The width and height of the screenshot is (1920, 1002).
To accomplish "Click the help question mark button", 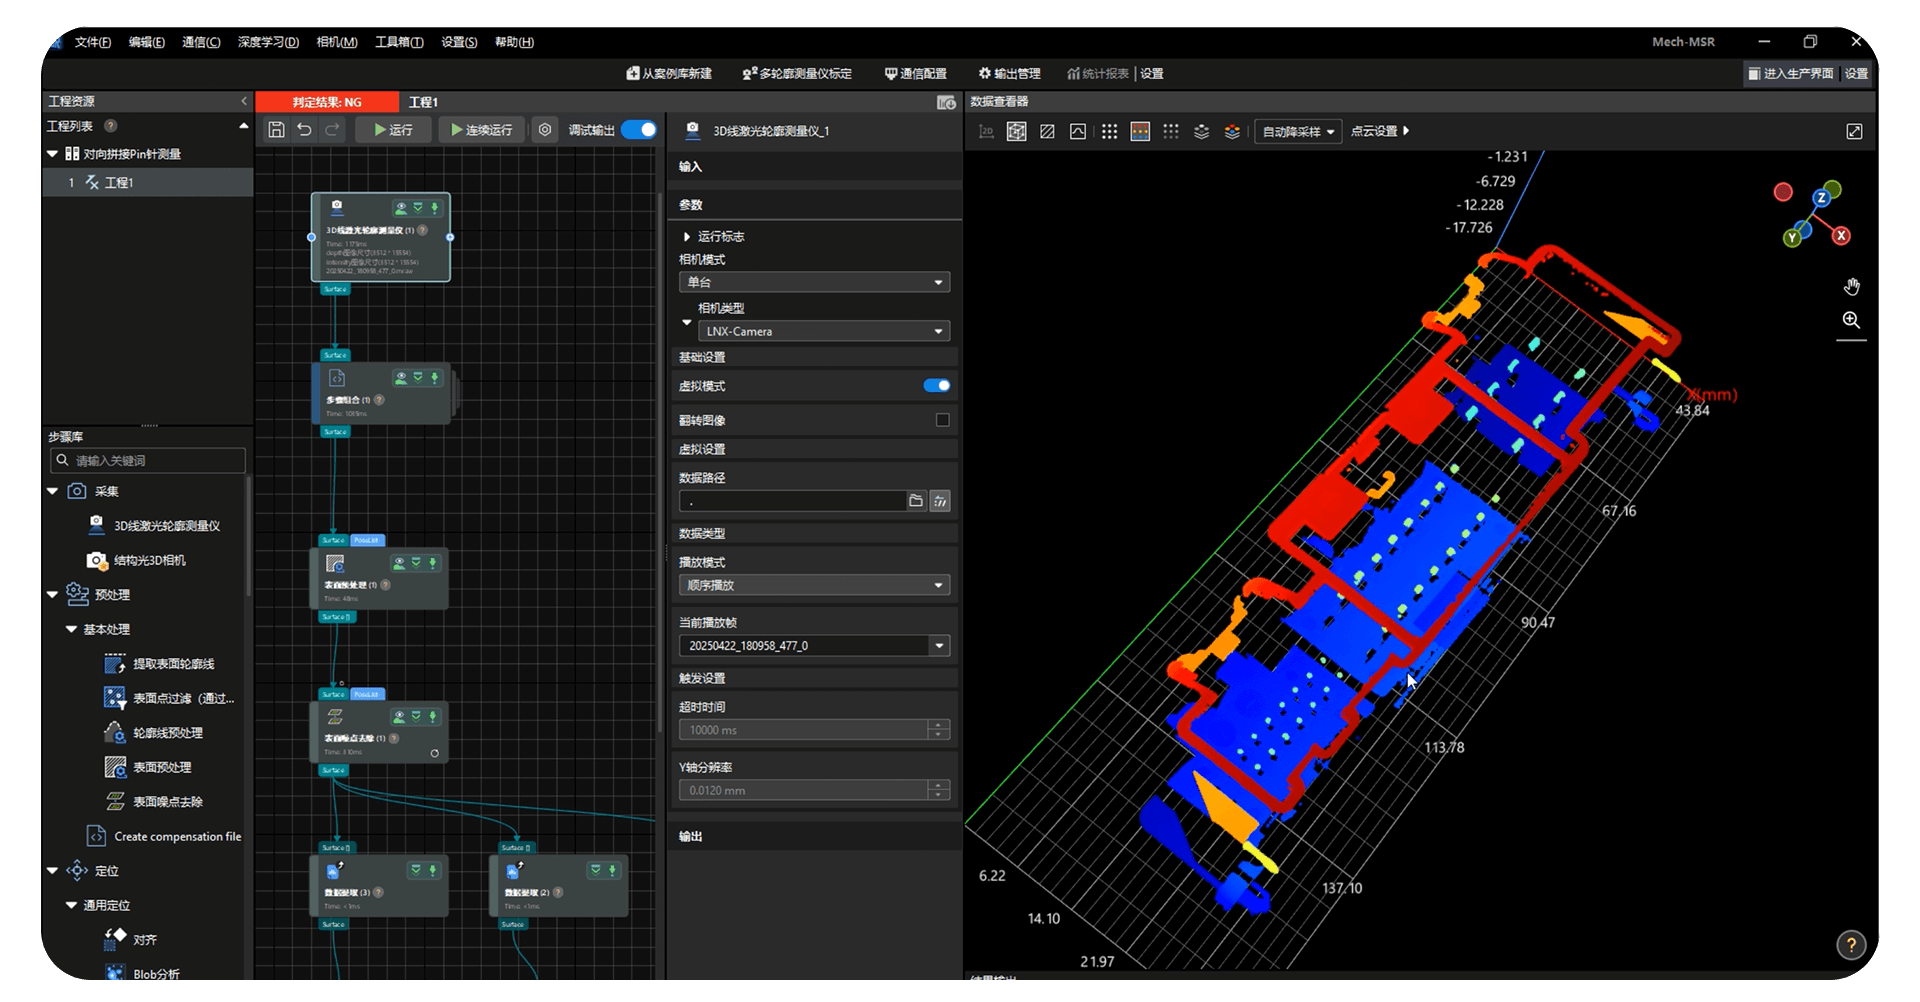I will [1851, 944].
